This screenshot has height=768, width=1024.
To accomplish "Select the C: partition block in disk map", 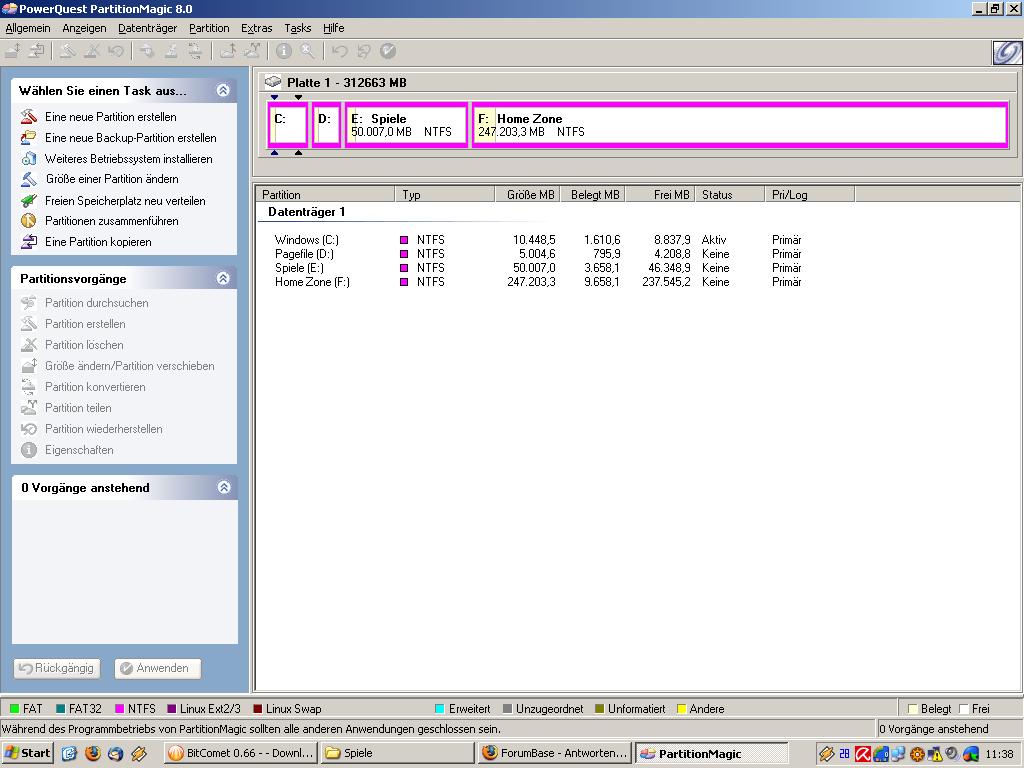I will pyautogui.click(x=287, y=125).
